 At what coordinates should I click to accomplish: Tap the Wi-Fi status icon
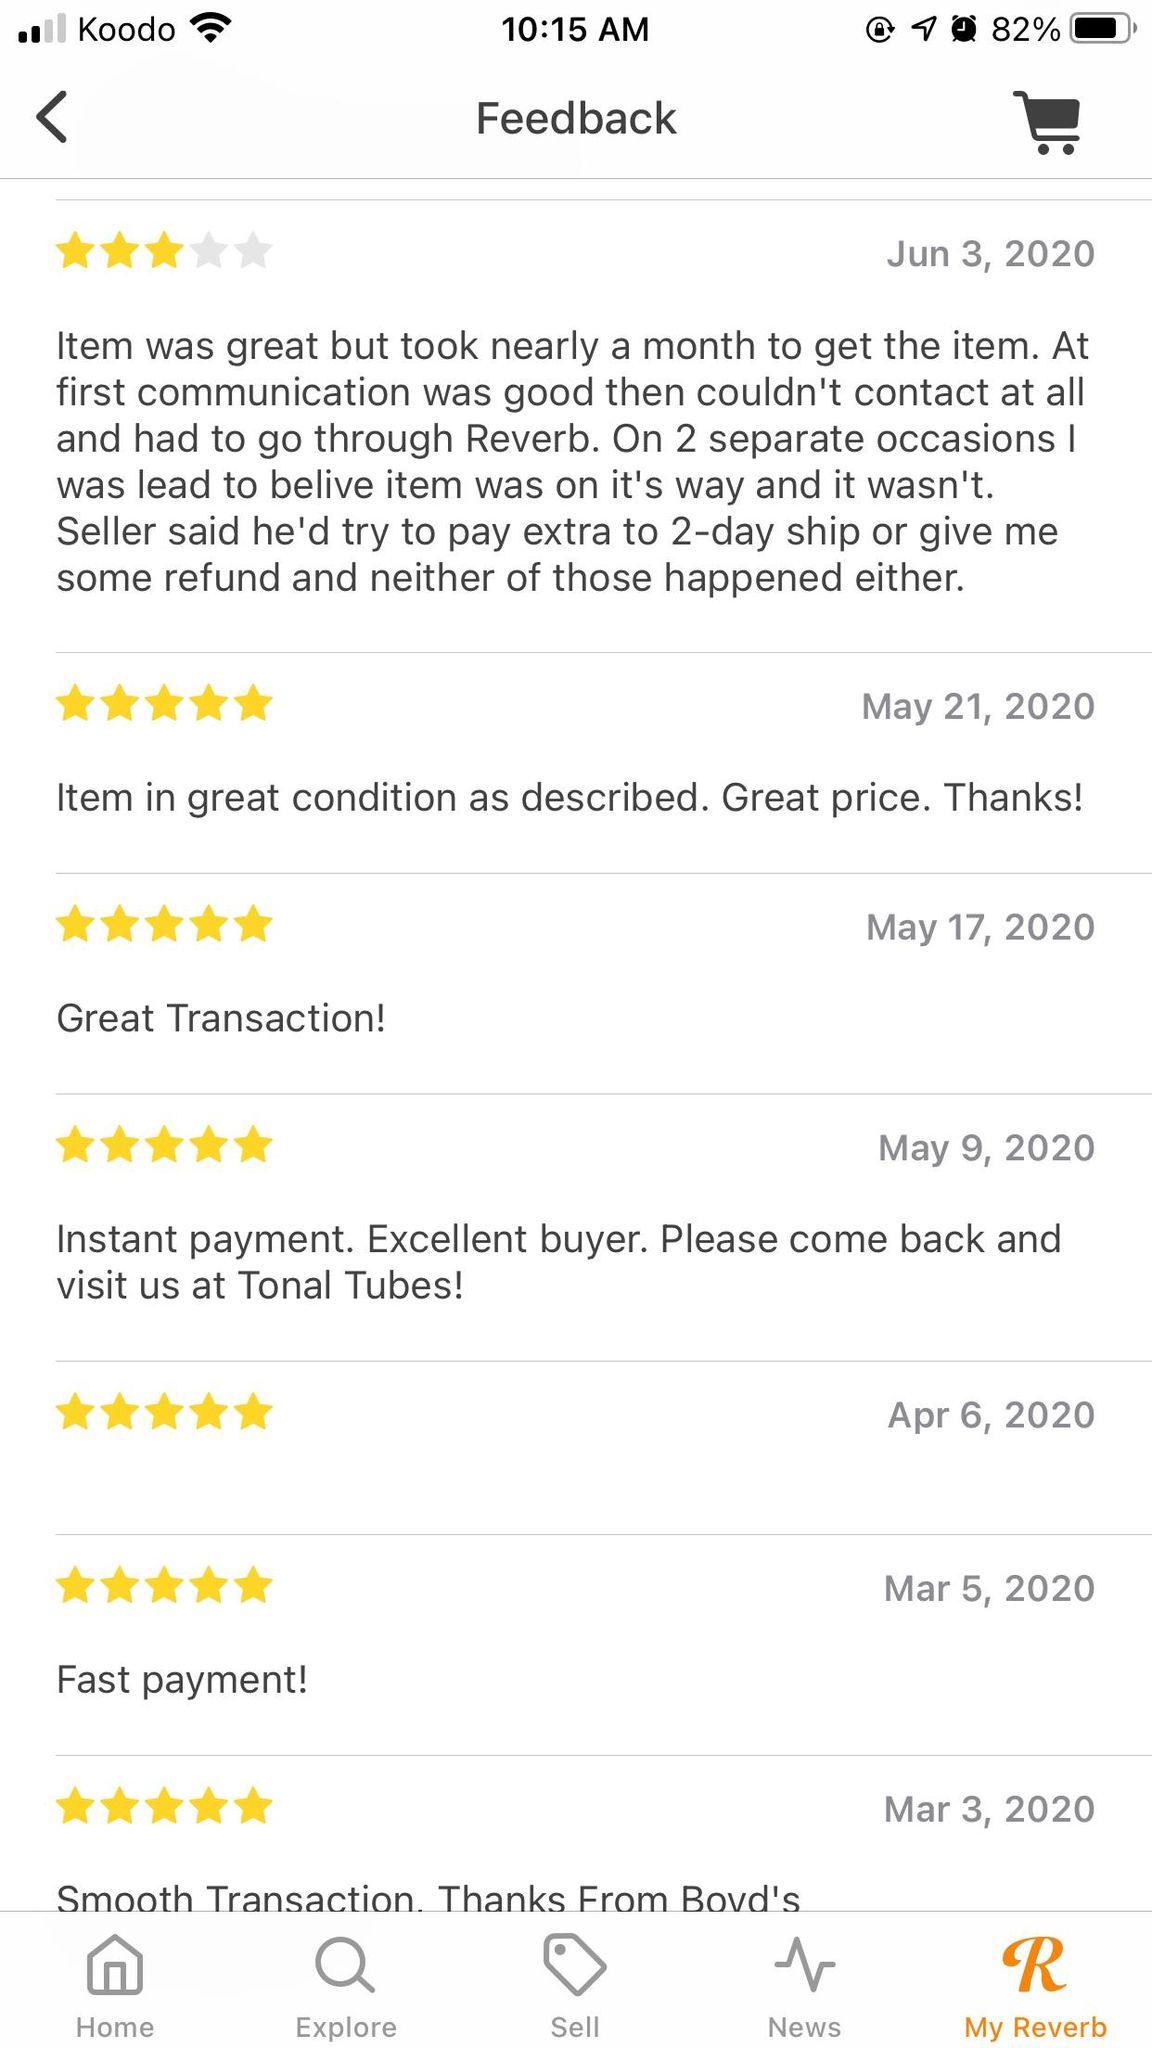(210, 28)
